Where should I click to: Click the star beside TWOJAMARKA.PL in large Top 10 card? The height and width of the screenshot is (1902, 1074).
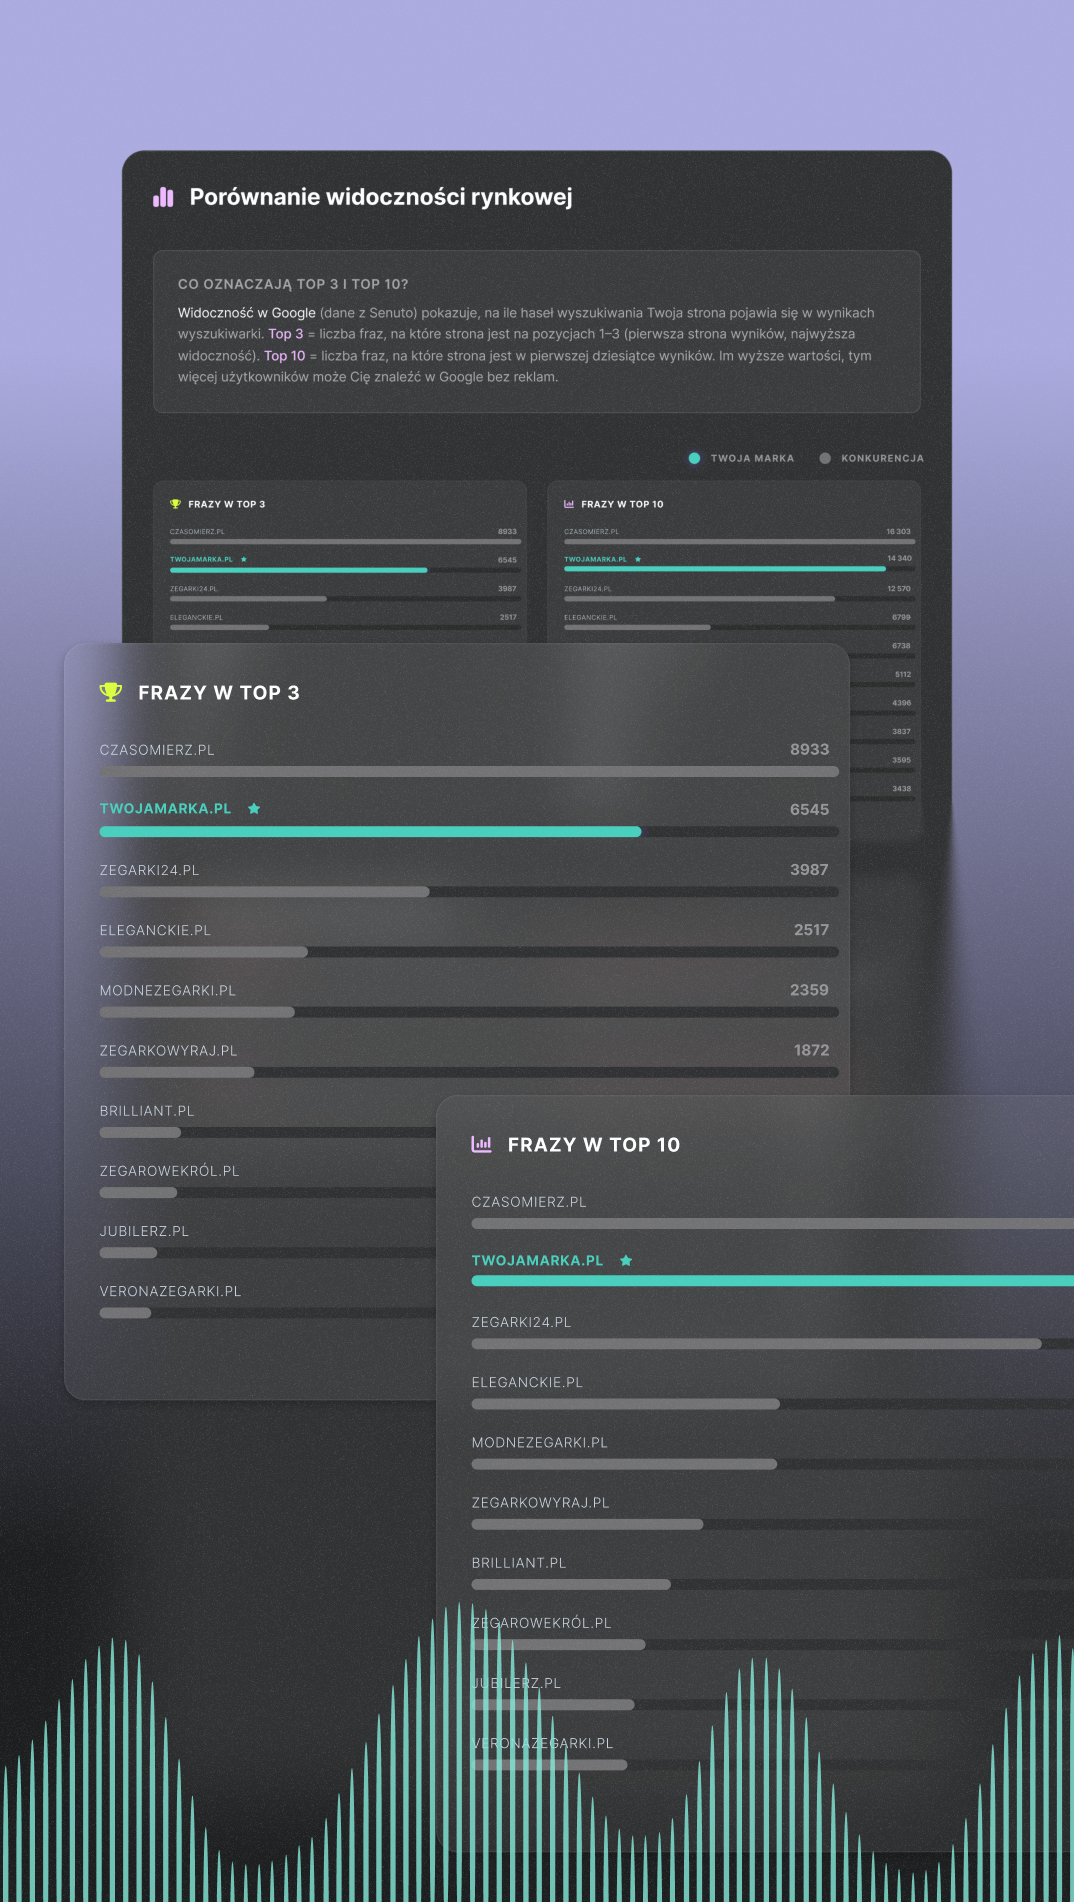626,1260
